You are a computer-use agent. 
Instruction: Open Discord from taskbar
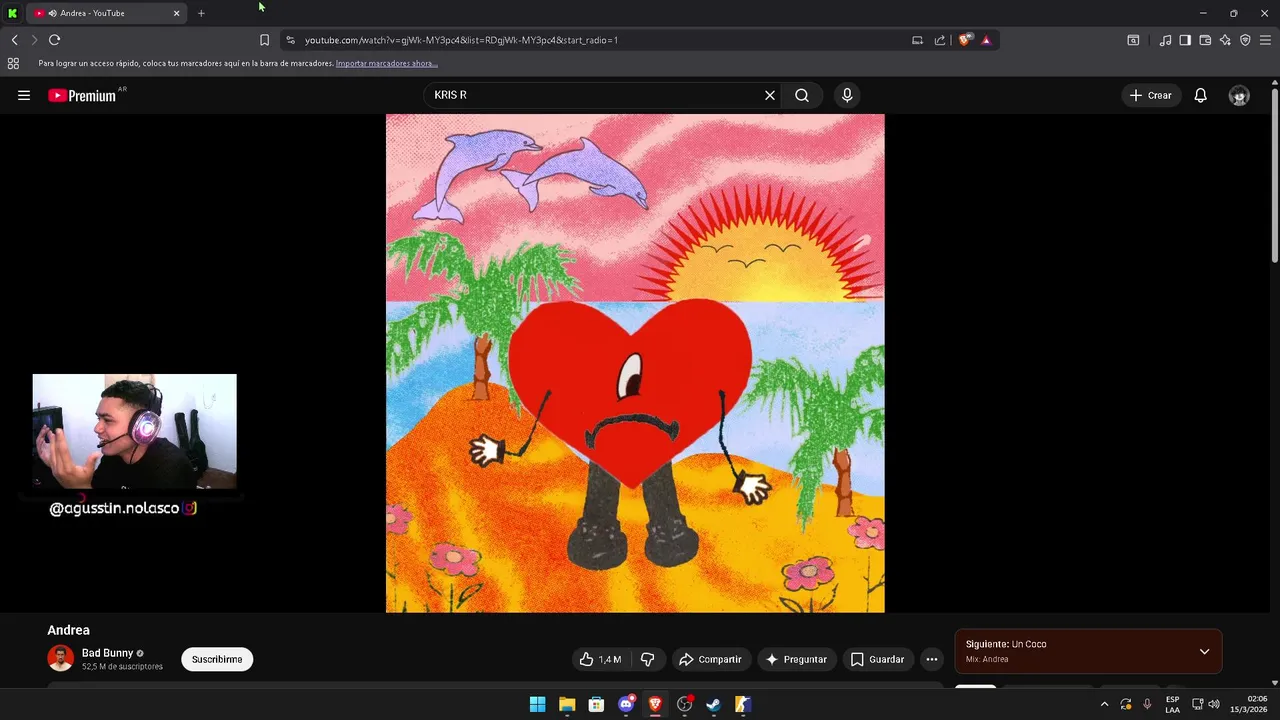click(626, 704)
